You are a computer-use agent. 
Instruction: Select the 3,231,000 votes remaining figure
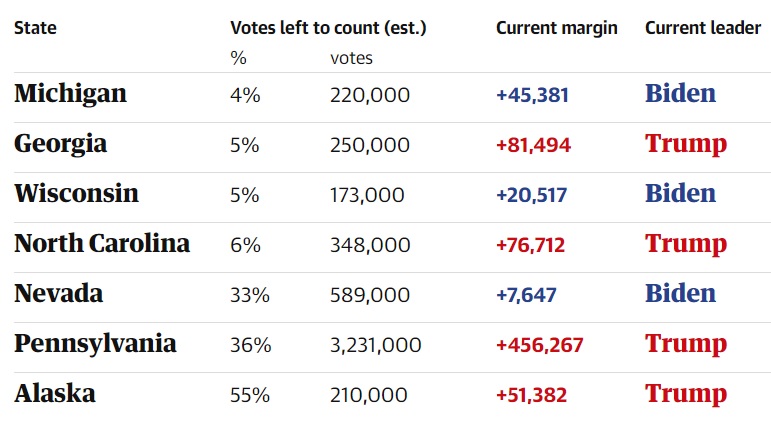(375, 345)
